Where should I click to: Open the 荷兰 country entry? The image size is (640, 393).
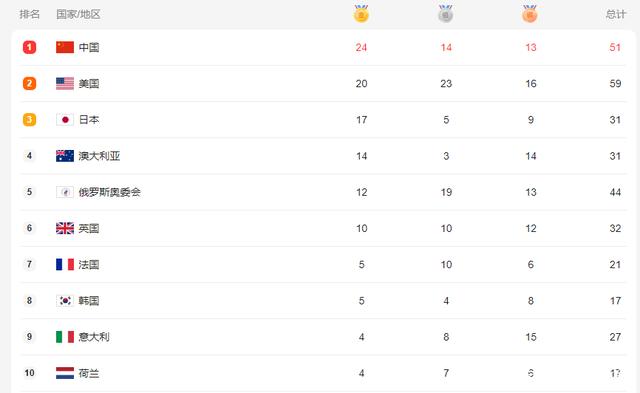[x=89, y=373]
